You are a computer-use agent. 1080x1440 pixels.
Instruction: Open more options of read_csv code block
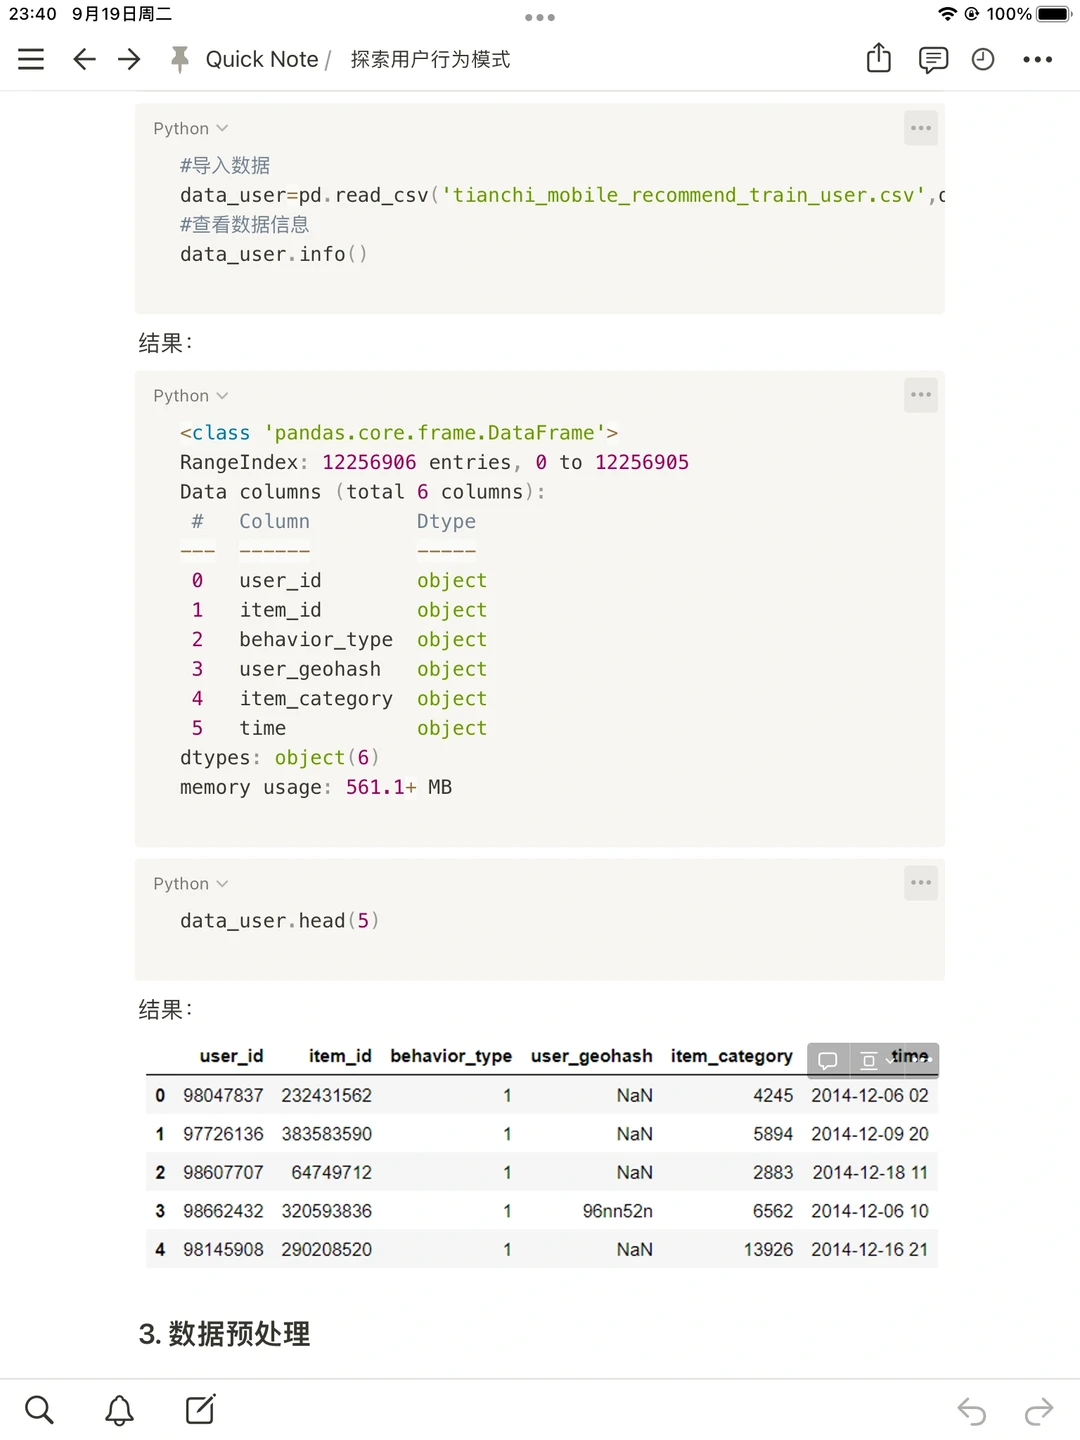(x=921, y=128)
